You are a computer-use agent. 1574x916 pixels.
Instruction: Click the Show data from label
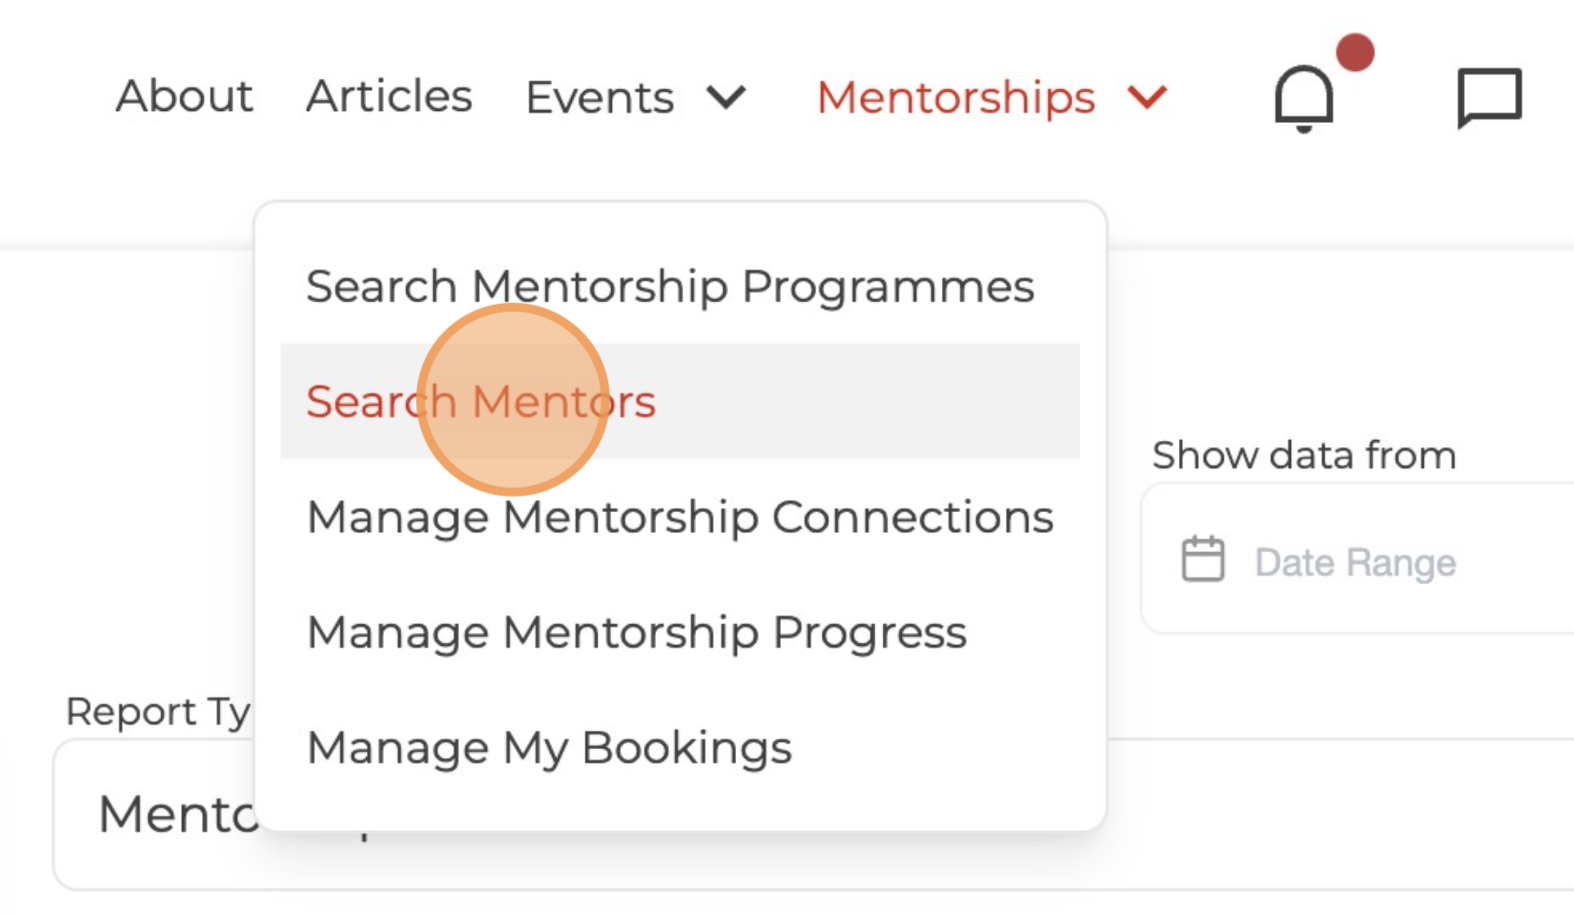(1304, 456)
